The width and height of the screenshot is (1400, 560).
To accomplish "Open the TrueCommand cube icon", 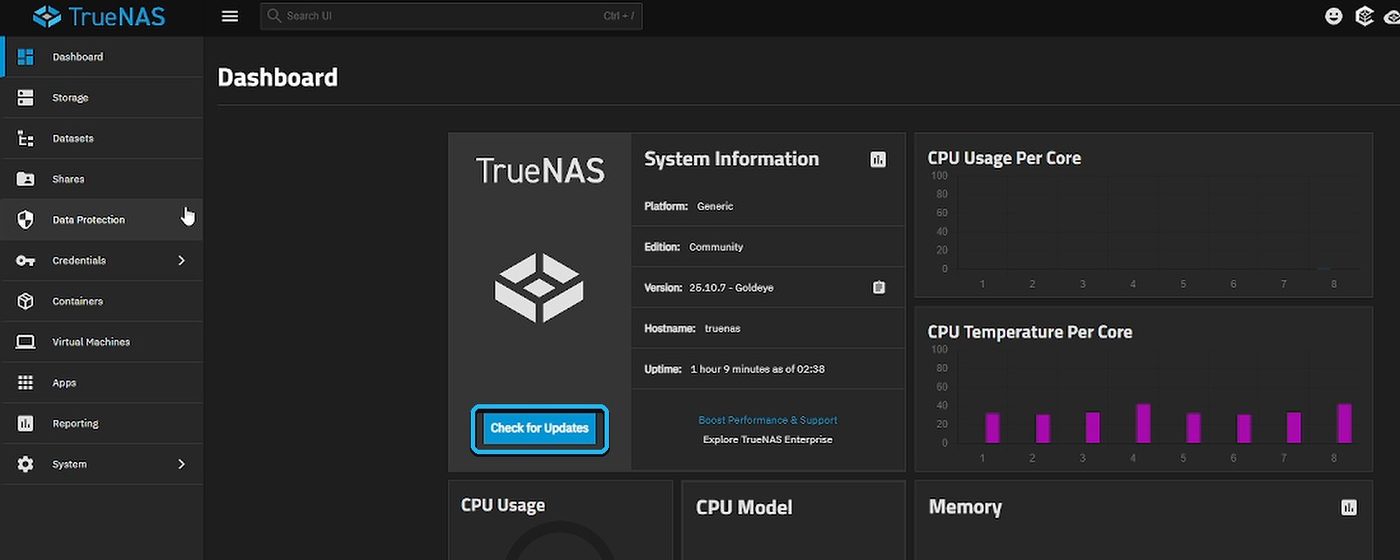I will point(1364,16).
